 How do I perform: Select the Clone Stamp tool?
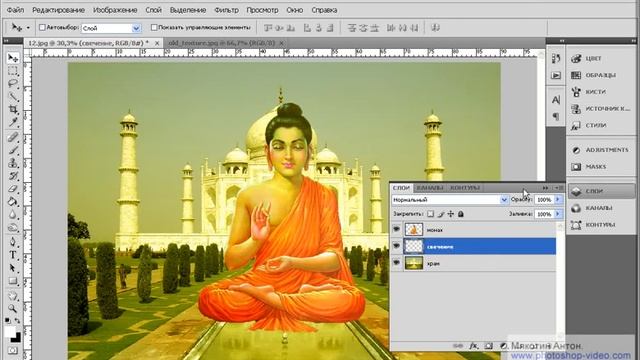(x=13, y=163)
